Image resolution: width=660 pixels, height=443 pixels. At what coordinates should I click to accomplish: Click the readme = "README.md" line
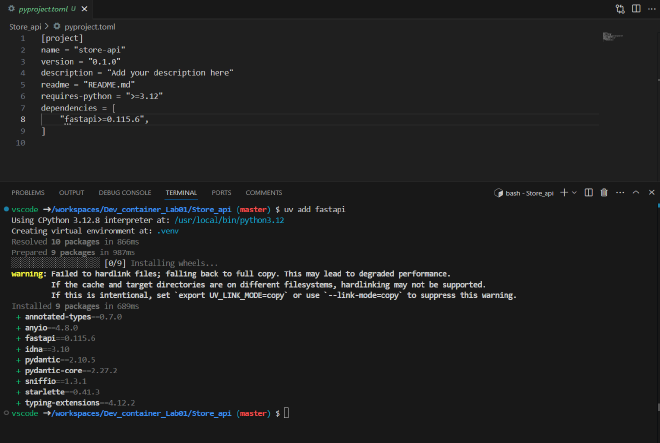[x=88, y=85]
